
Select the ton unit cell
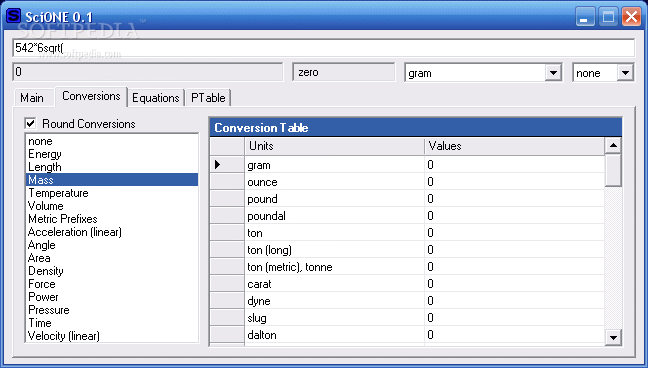(335, 233)
